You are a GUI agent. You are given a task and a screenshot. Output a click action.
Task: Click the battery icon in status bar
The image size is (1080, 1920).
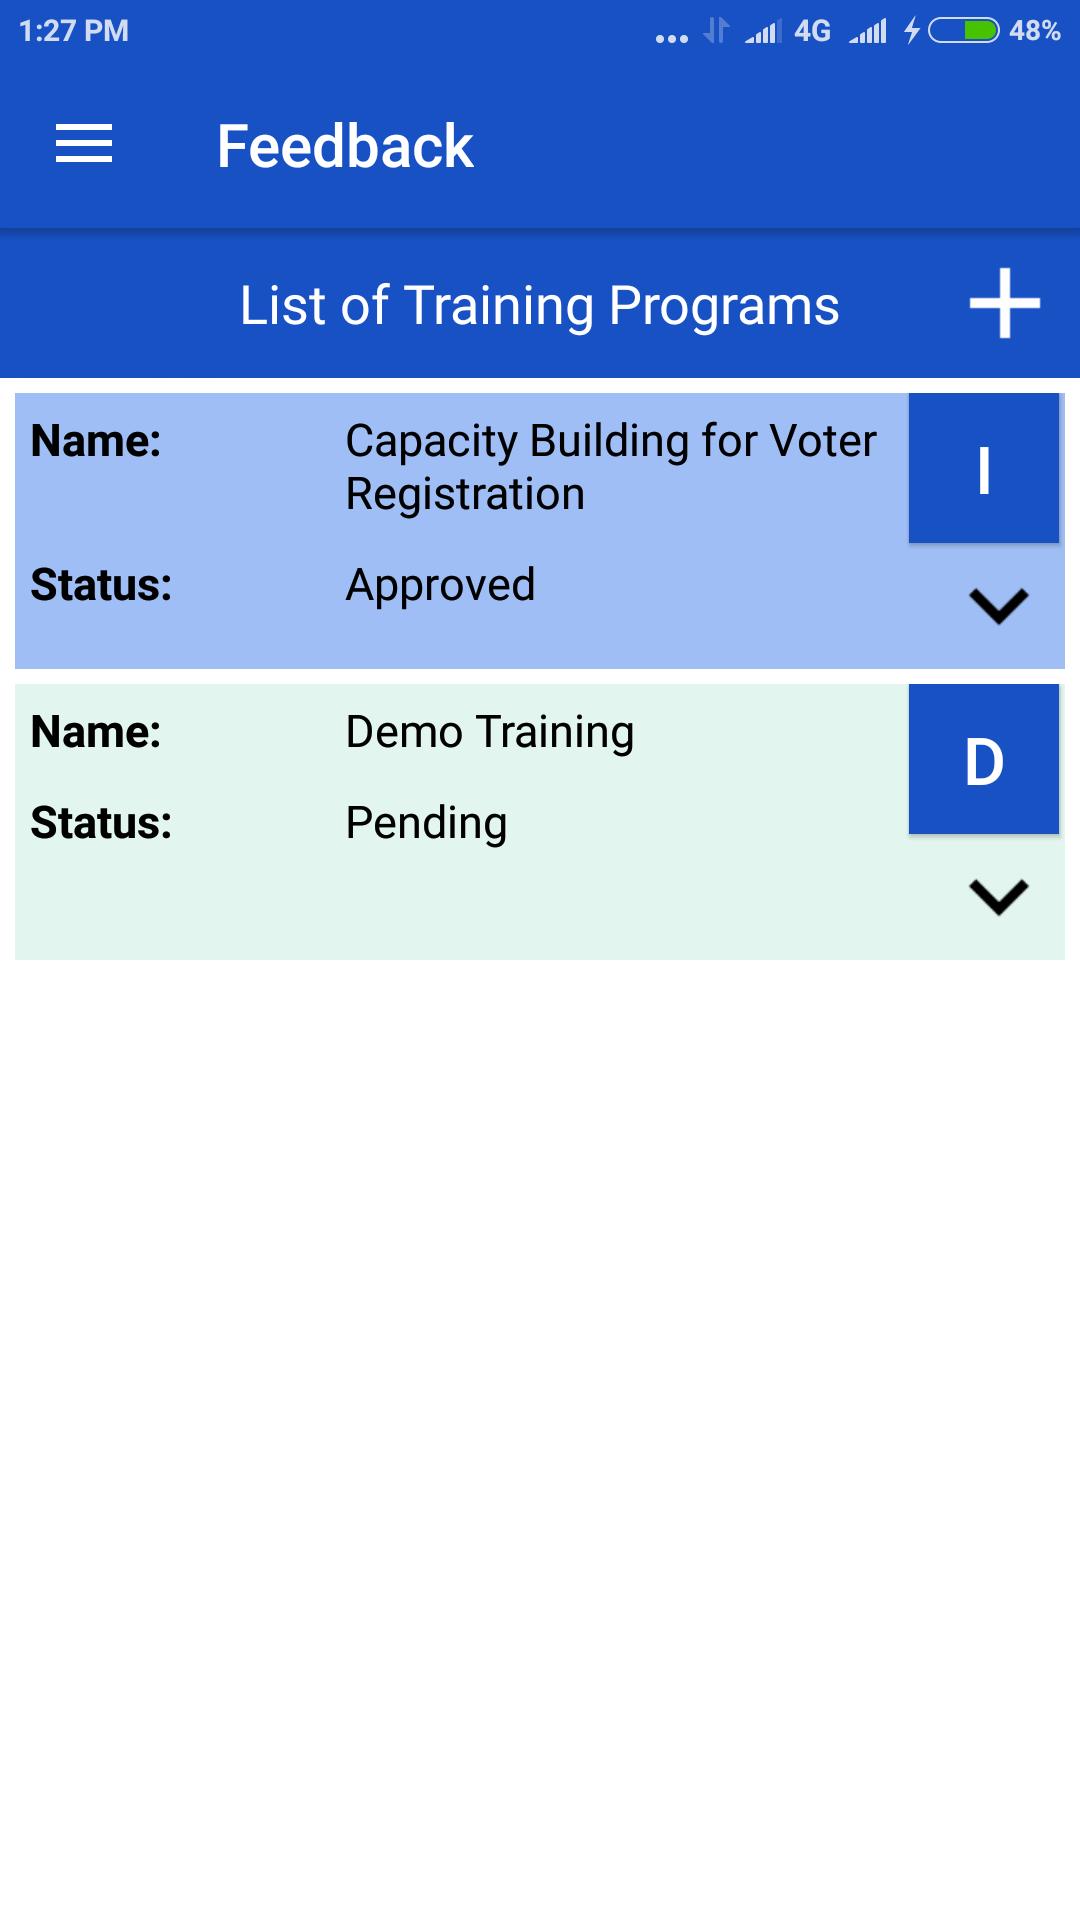pos(963,31)
